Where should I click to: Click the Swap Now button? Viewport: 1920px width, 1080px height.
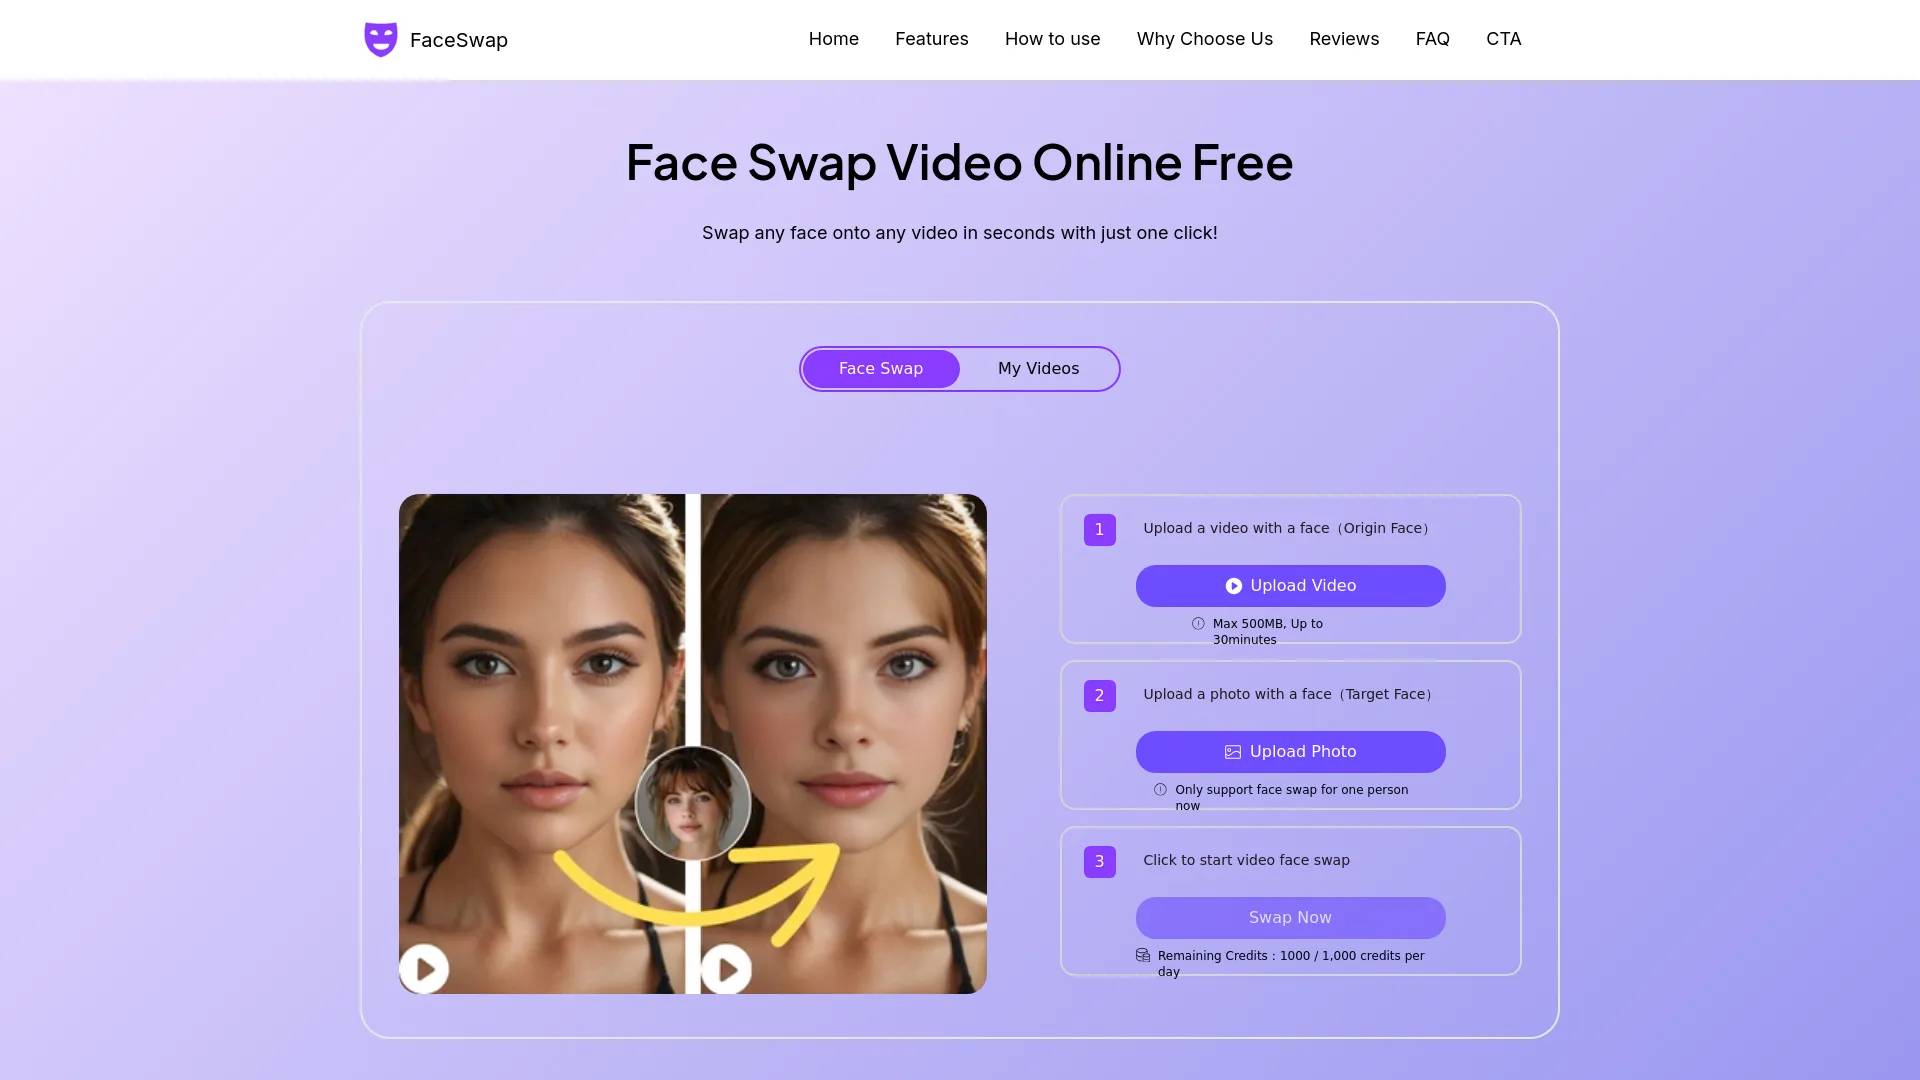tap(1288, 916)
